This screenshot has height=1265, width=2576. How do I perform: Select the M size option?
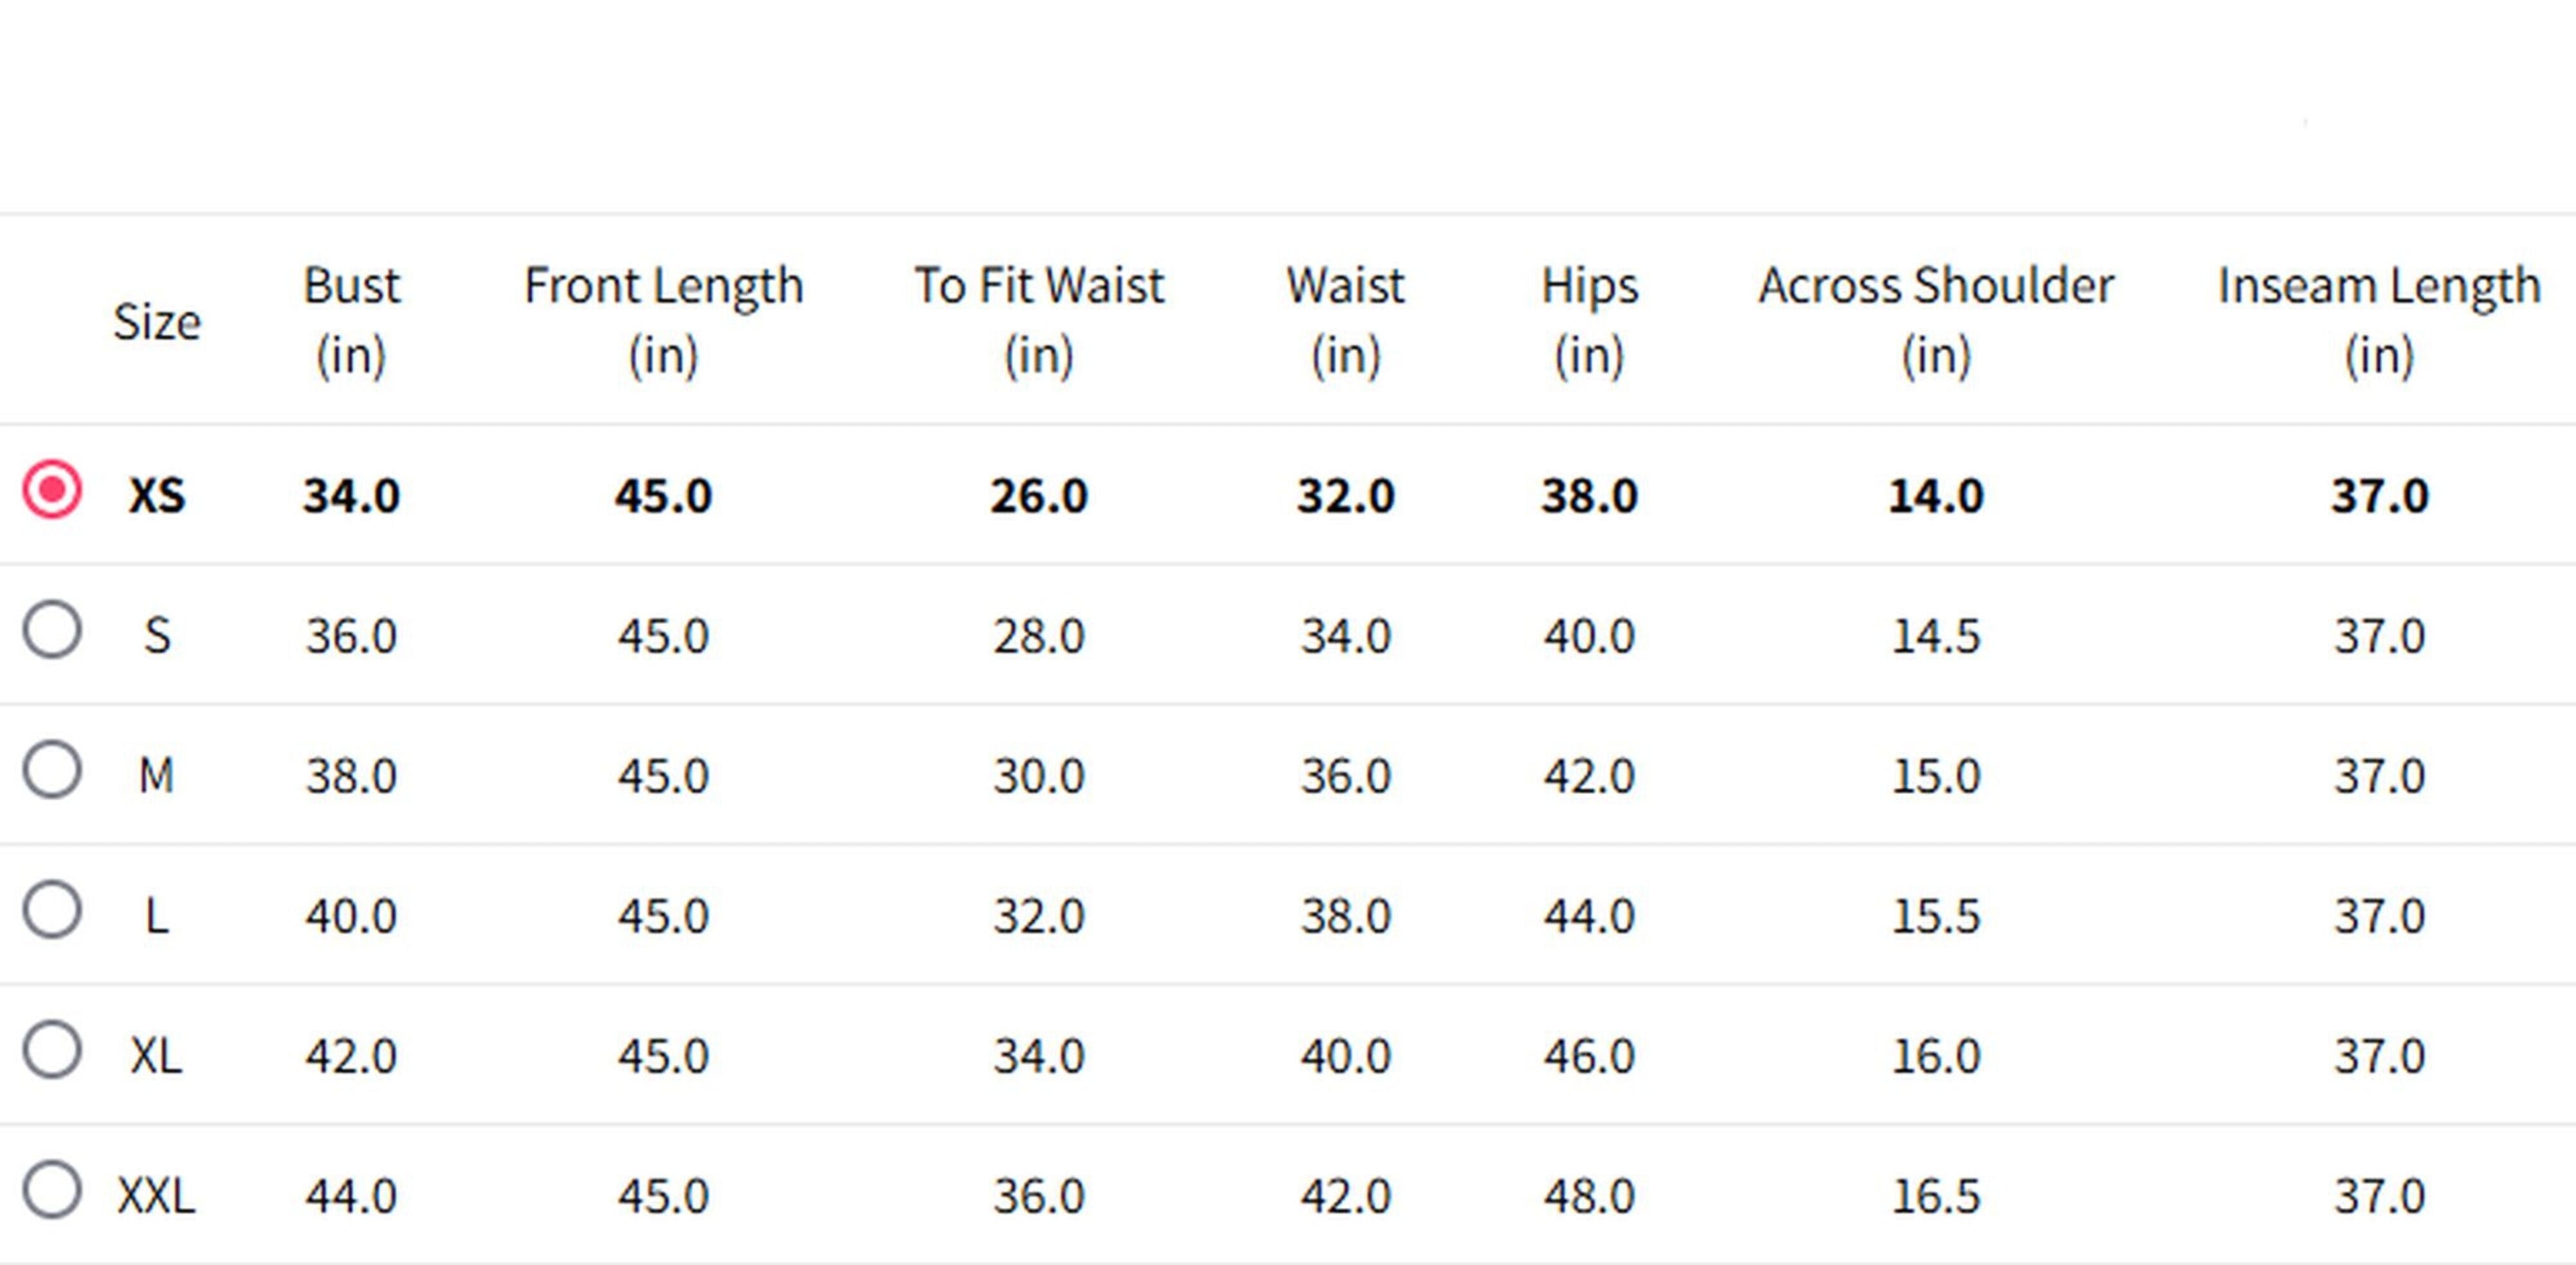point(52,770)
